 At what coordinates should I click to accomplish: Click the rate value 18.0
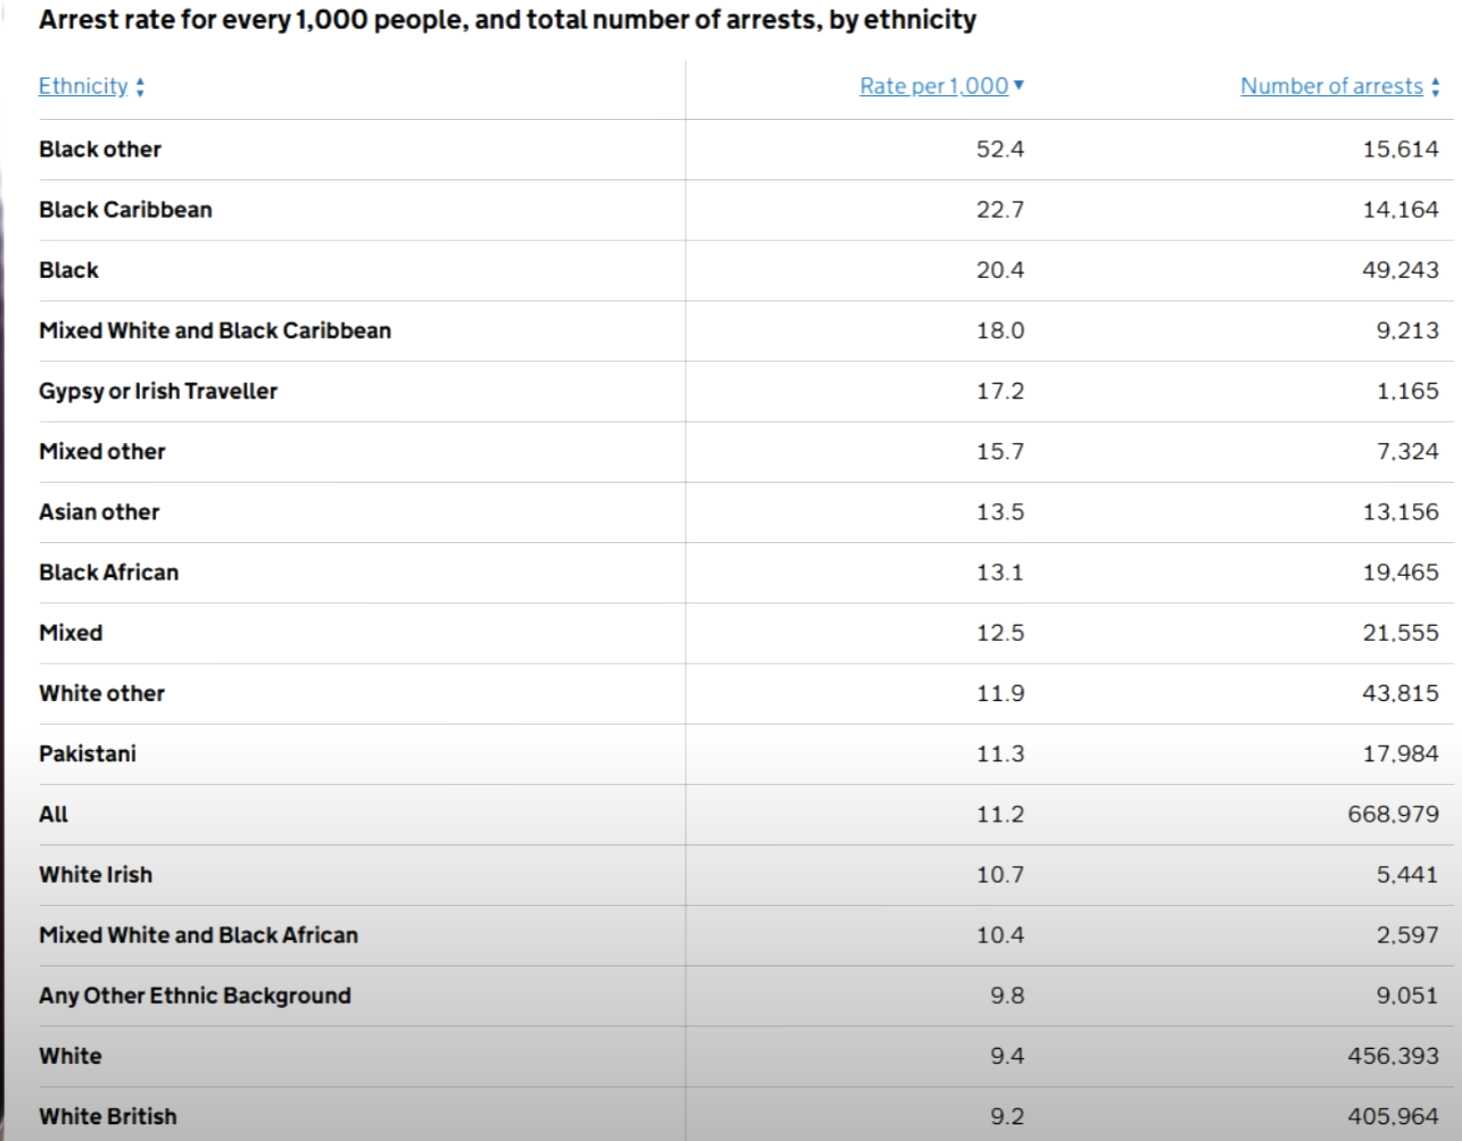[1000, 331]
